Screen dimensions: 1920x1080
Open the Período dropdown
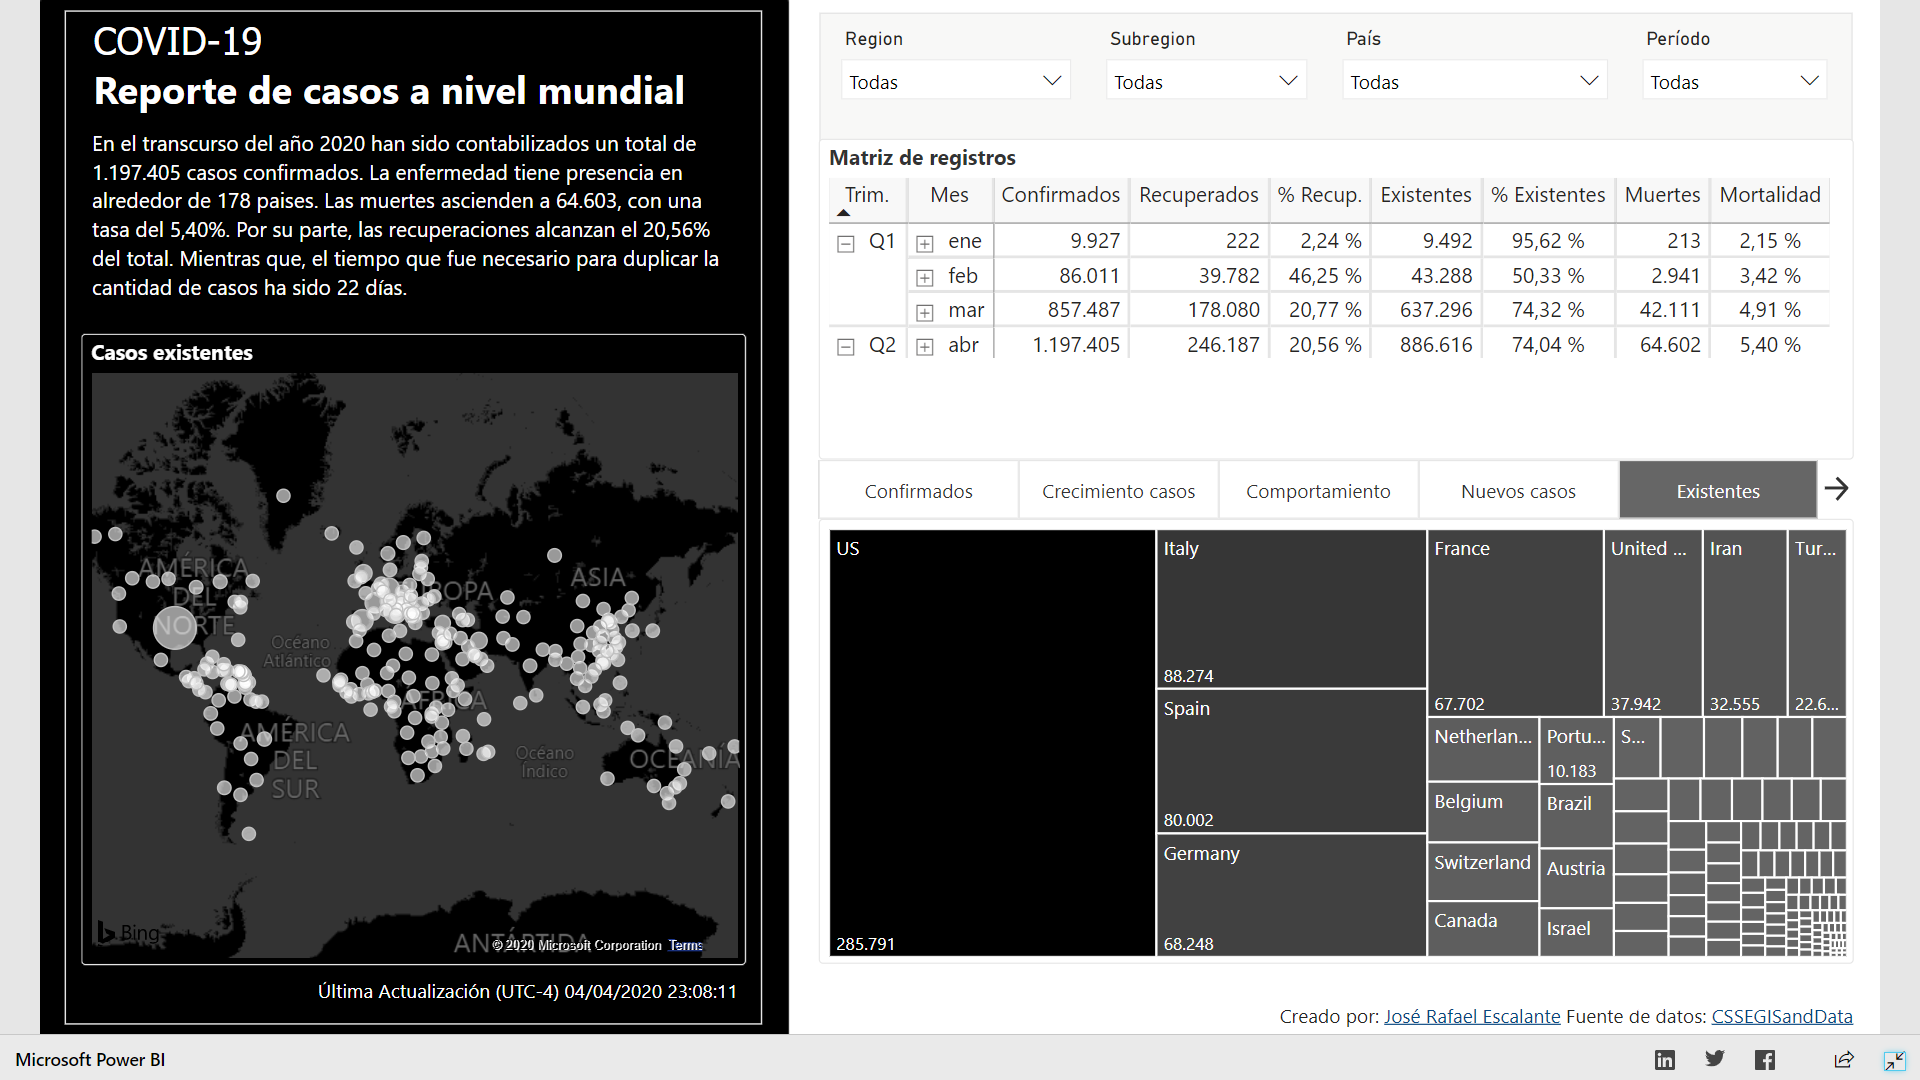click(x=1734, y=81)
